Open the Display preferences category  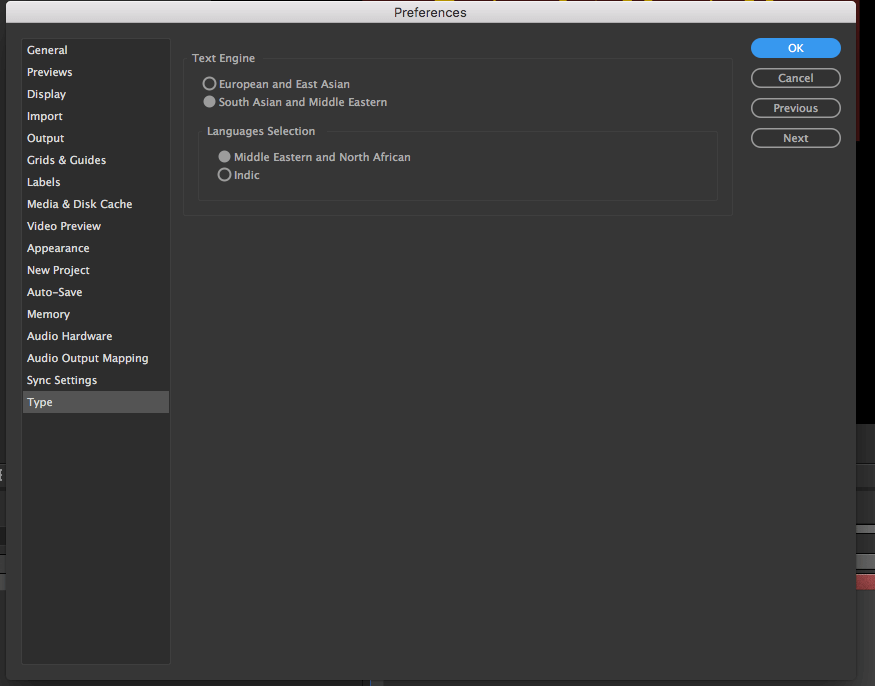point(96,94)
